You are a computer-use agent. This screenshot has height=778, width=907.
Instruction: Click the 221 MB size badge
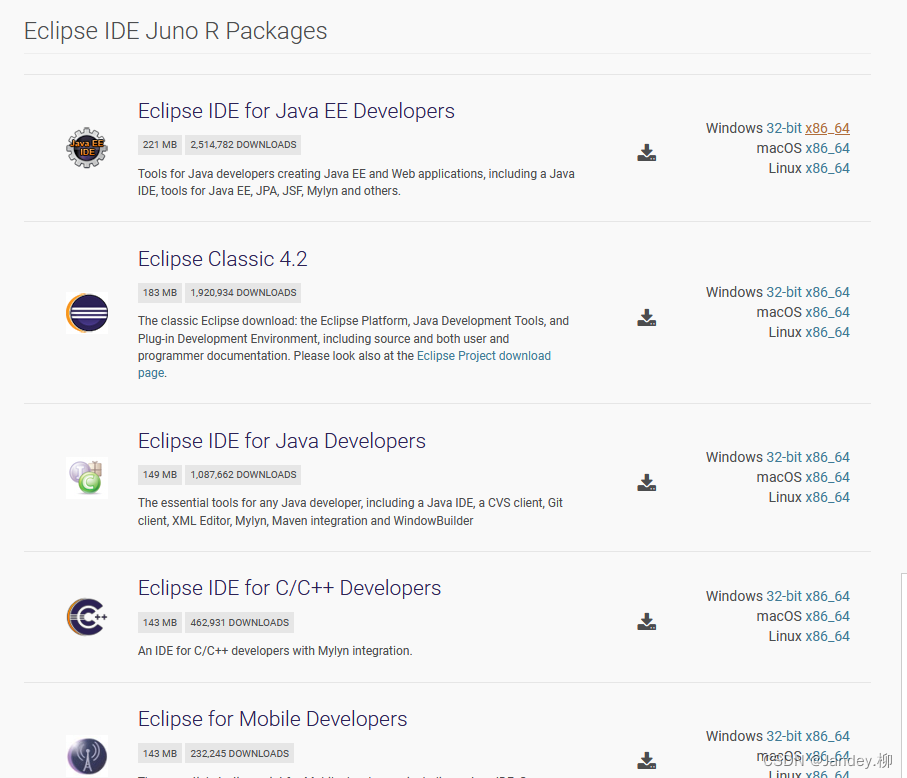tap(160, 145)
